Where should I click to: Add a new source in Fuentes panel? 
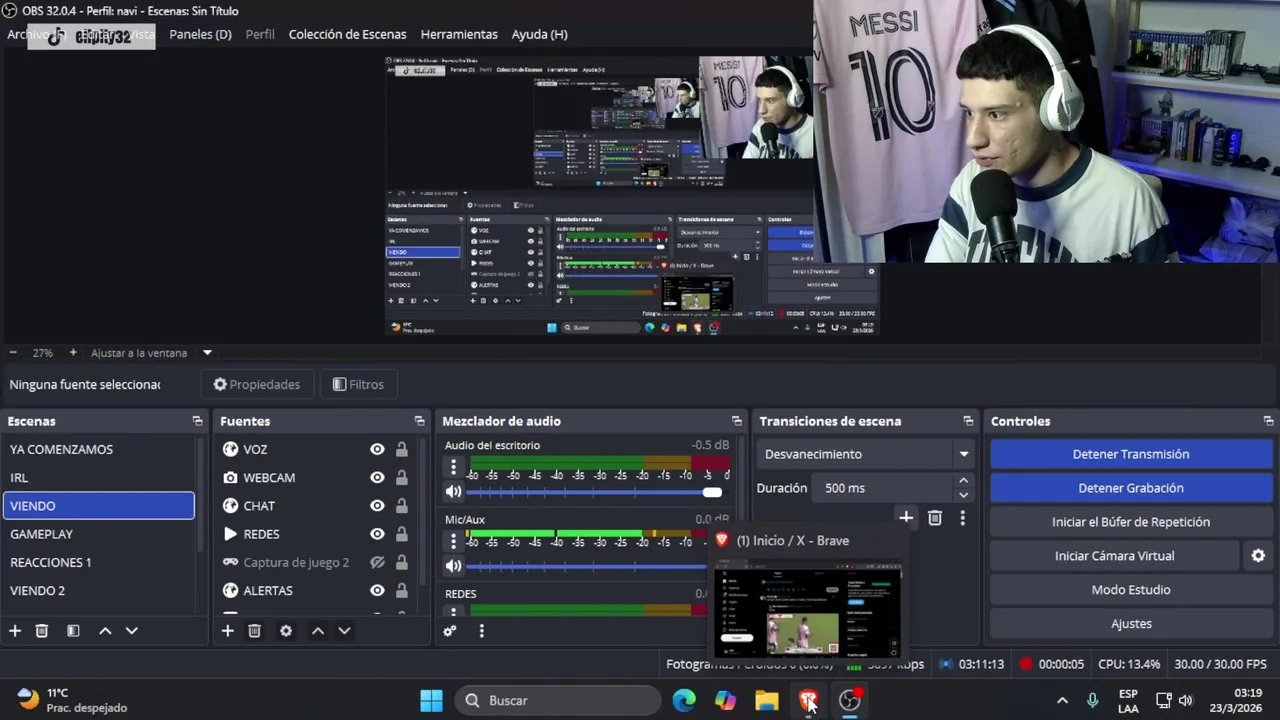228,631
